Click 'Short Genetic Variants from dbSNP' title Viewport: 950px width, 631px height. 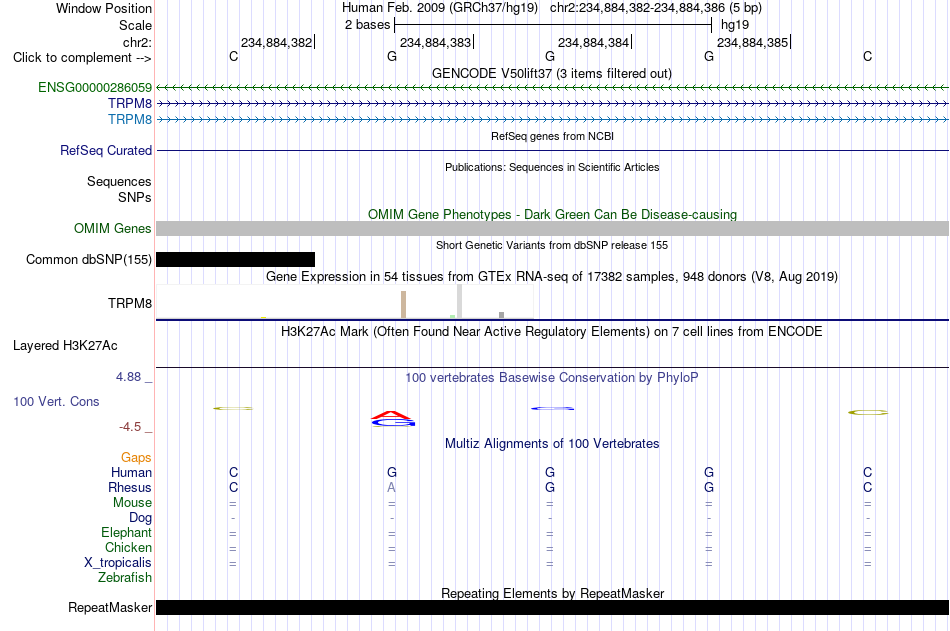(x=552, y=245)
